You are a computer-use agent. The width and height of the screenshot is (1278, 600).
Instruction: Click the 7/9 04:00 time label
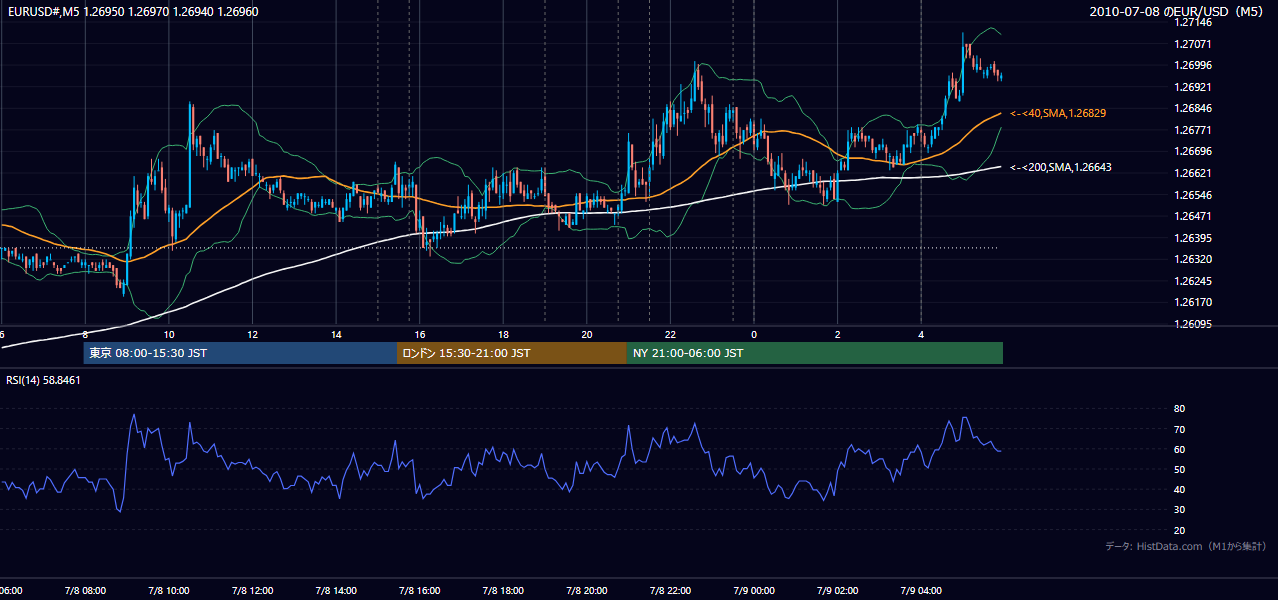click(922, 590)
